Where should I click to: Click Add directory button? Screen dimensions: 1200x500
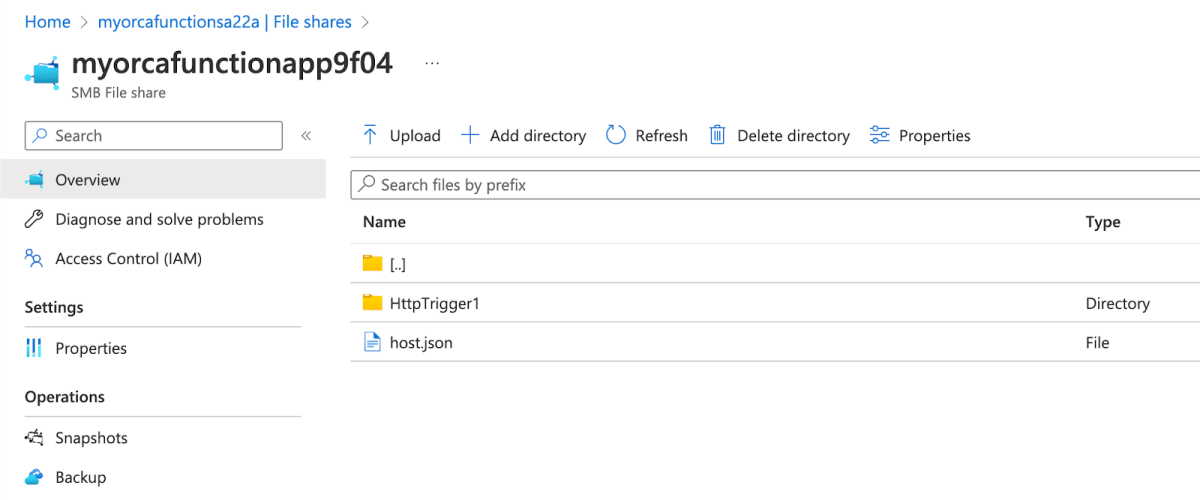523,135
